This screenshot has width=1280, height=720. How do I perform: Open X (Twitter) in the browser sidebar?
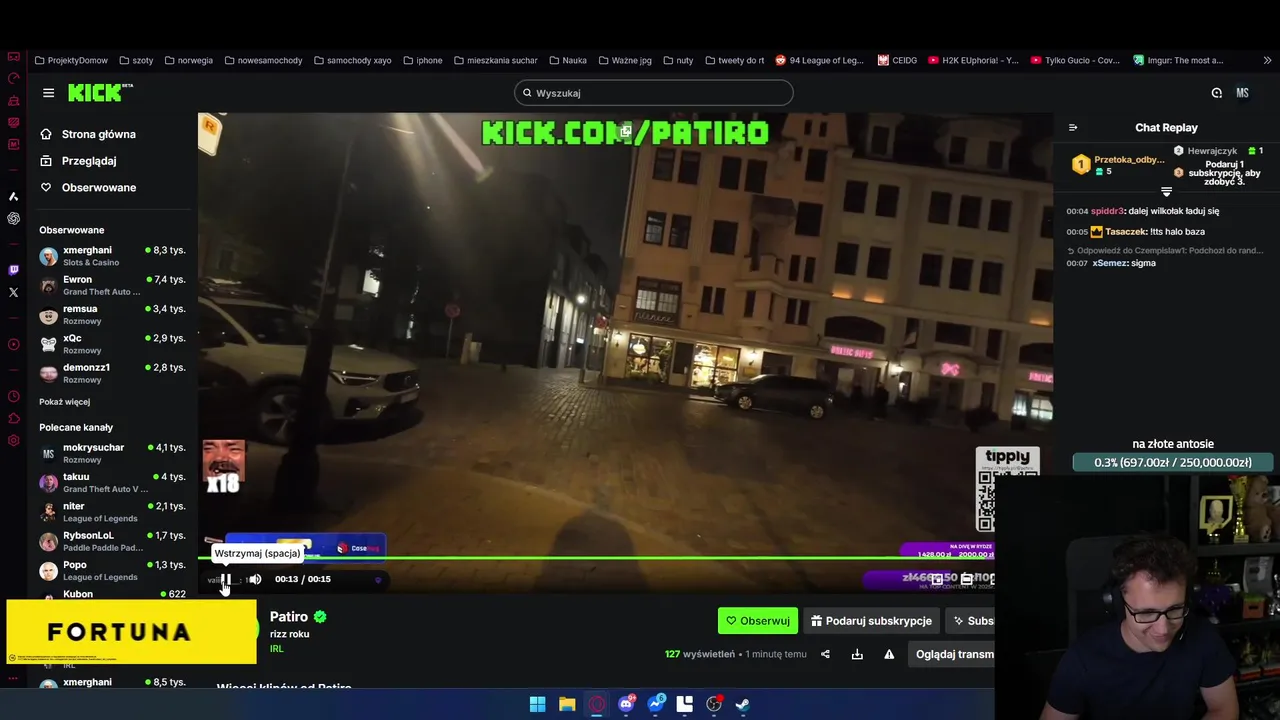tap(13, 293)
